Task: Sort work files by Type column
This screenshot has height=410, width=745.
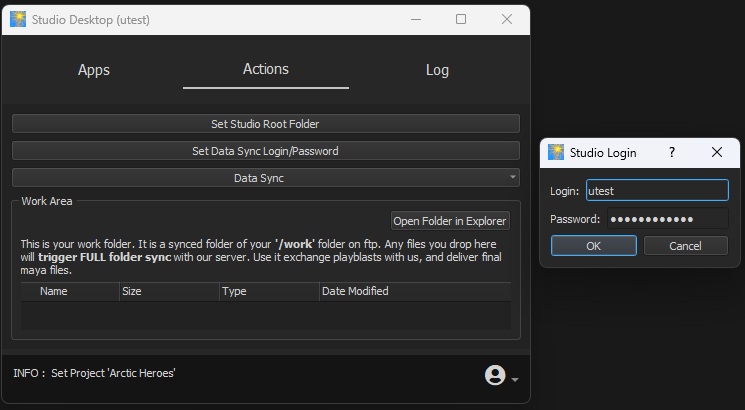Action: (x=269, y=291)
